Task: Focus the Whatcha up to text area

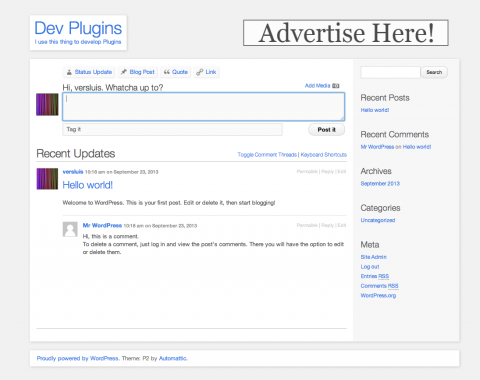Action: click(x=203, y=107)
